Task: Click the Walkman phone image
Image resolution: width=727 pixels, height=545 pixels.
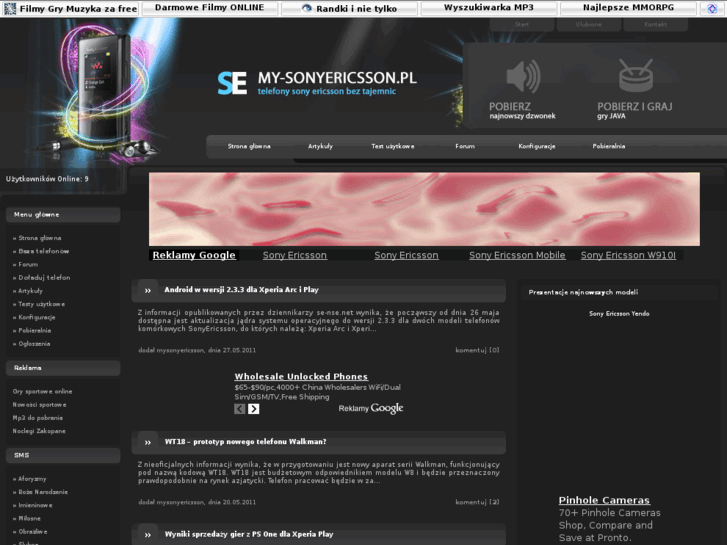Action: 103,93
